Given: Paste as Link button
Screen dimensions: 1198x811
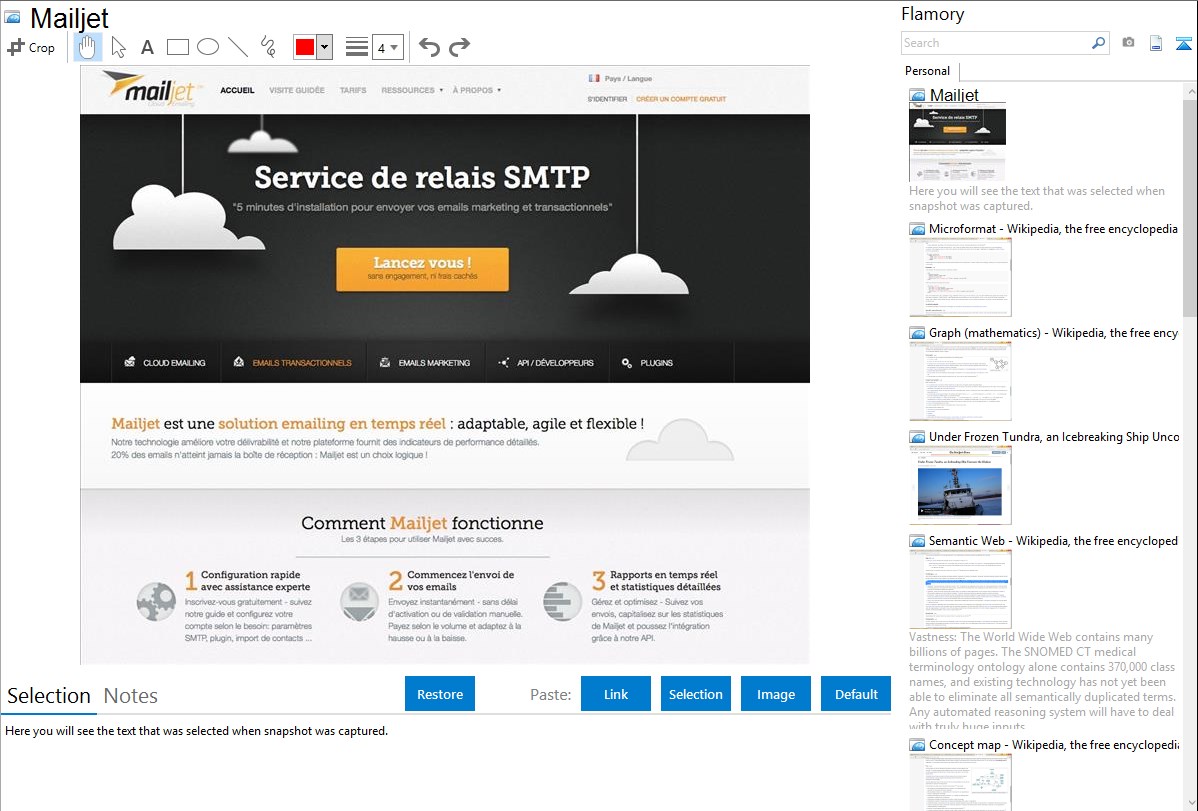Looking at the screenshot, I should click(616, 694).
